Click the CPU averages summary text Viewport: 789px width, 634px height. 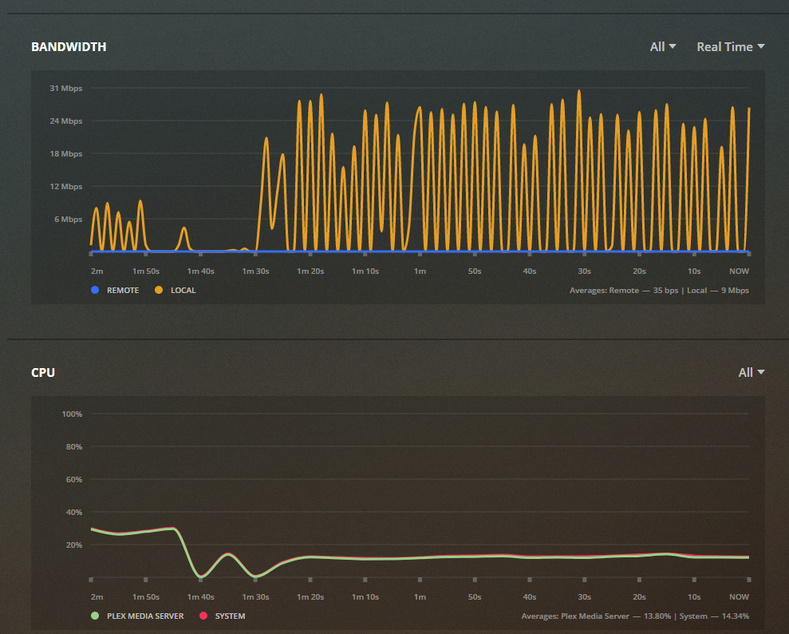point(635,616)
